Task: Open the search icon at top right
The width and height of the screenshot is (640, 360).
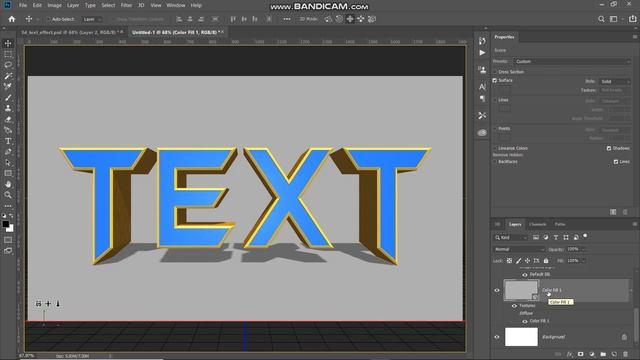Action: coord(601,19)
